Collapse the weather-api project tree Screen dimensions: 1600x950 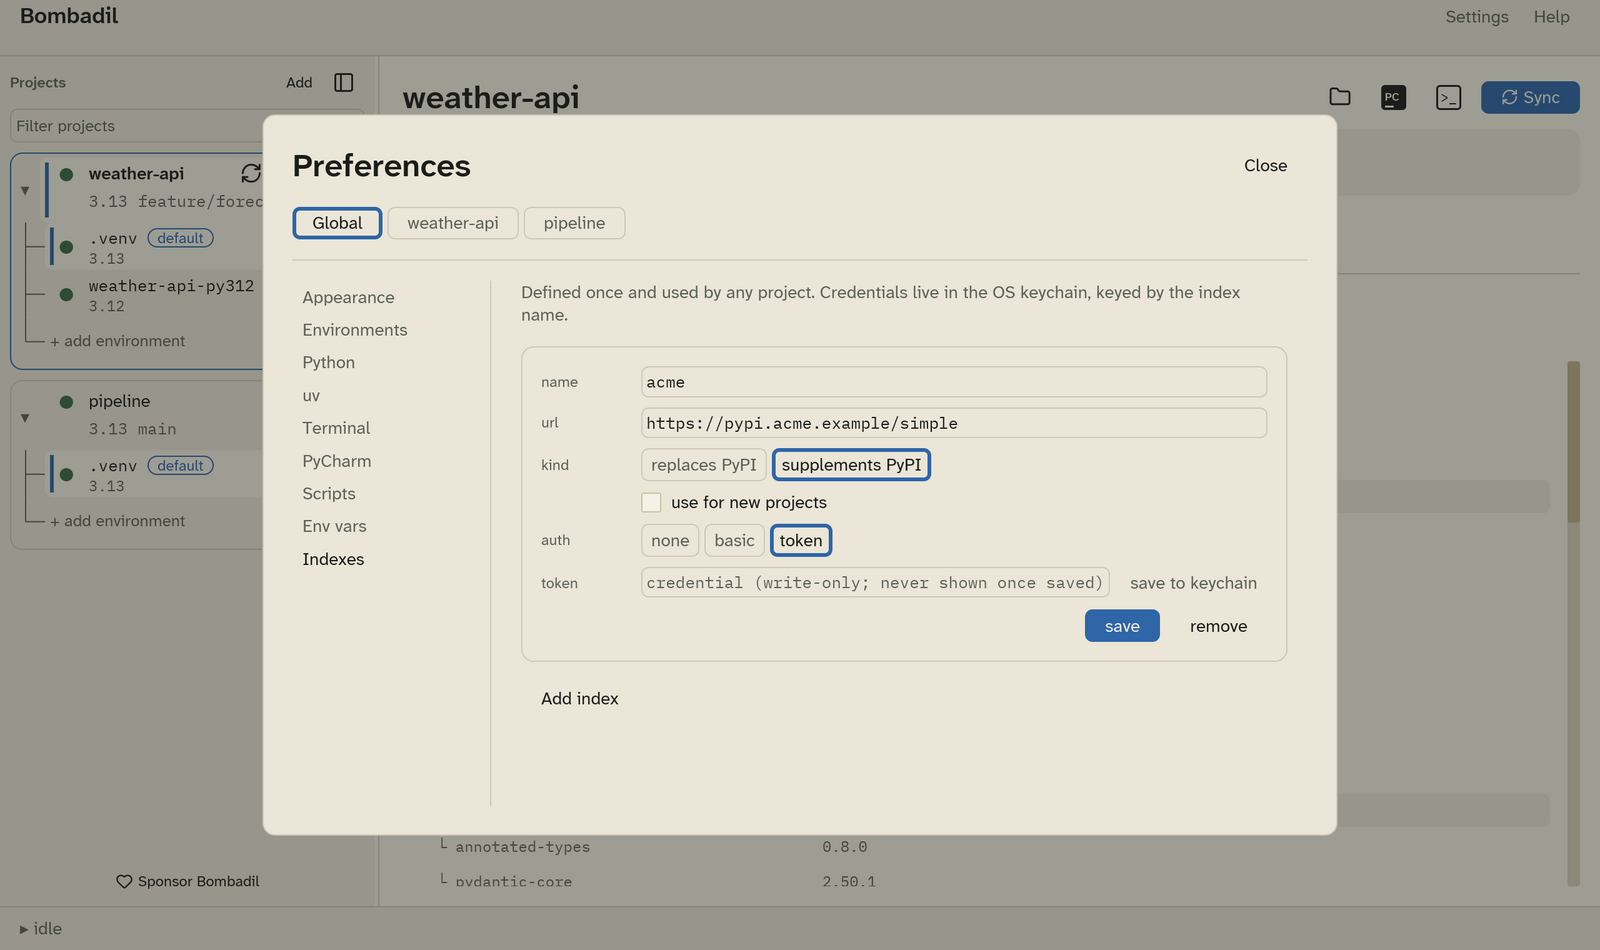point(25,190)
